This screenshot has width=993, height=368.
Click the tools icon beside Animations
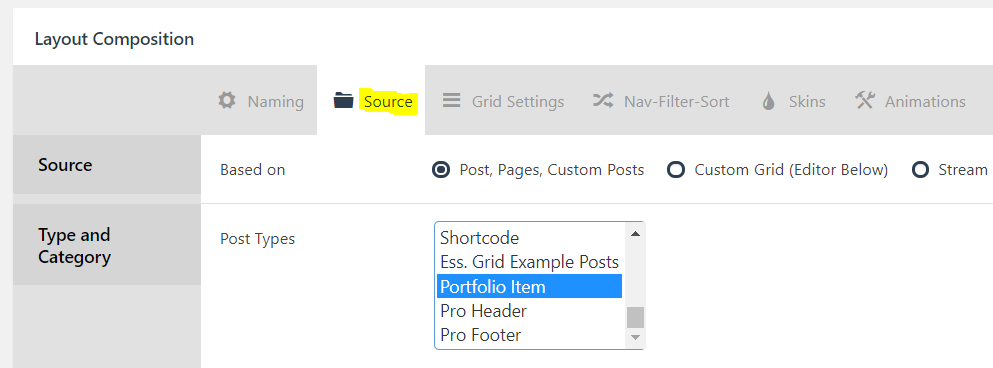point(864,100)
